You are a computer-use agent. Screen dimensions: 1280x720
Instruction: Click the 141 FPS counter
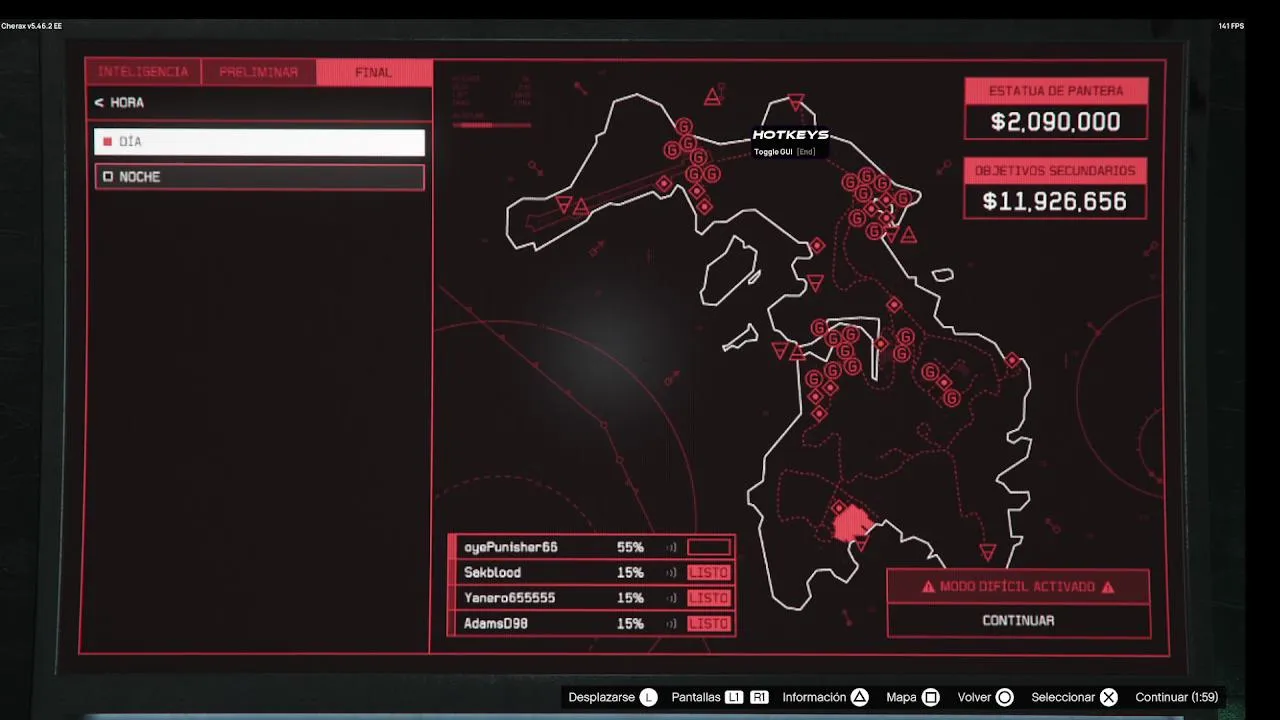tap(1231, 26)
